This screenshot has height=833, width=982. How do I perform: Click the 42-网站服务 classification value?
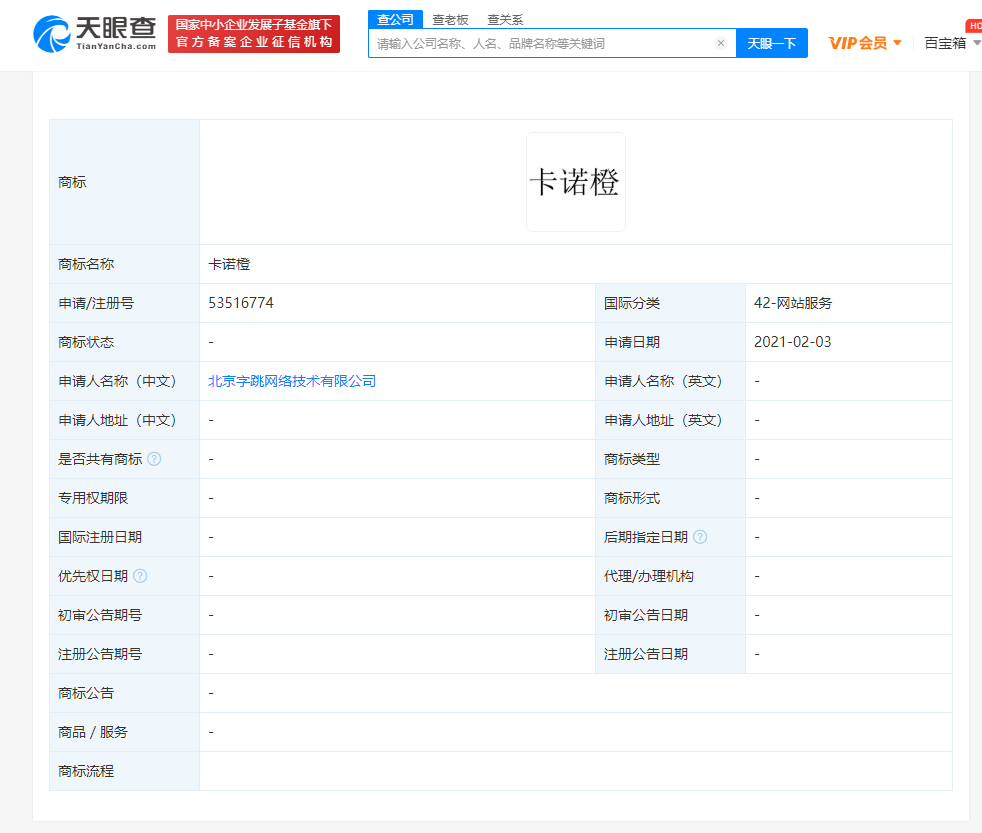coord(793,303)
